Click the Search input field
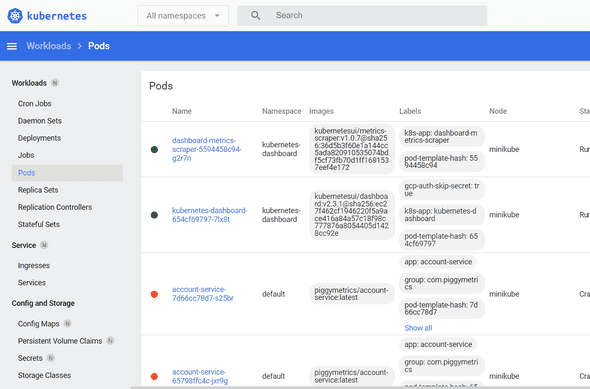This screenshot has height=389, width=590. (362, 15)
